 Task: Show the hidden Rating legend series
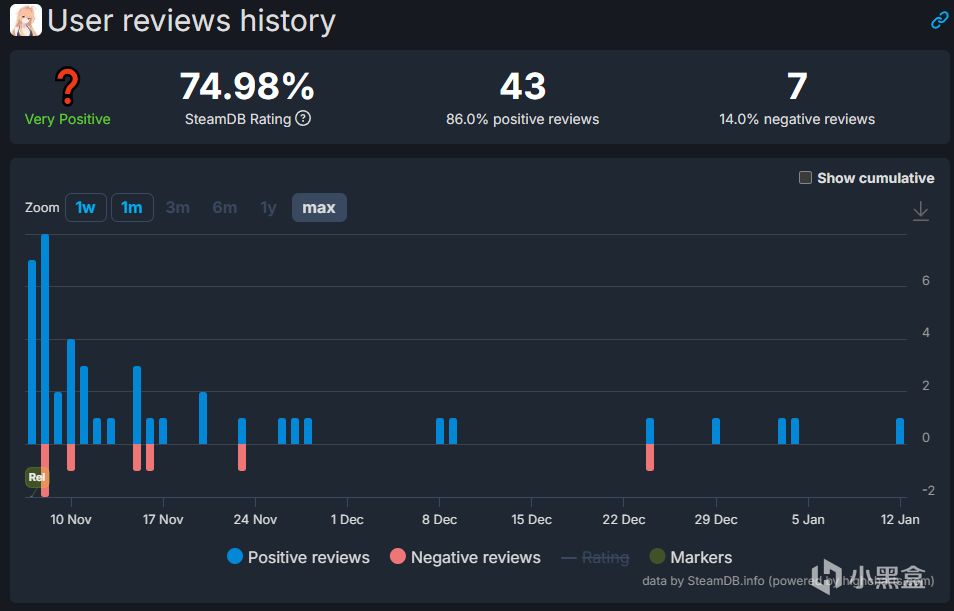[595, 557]
